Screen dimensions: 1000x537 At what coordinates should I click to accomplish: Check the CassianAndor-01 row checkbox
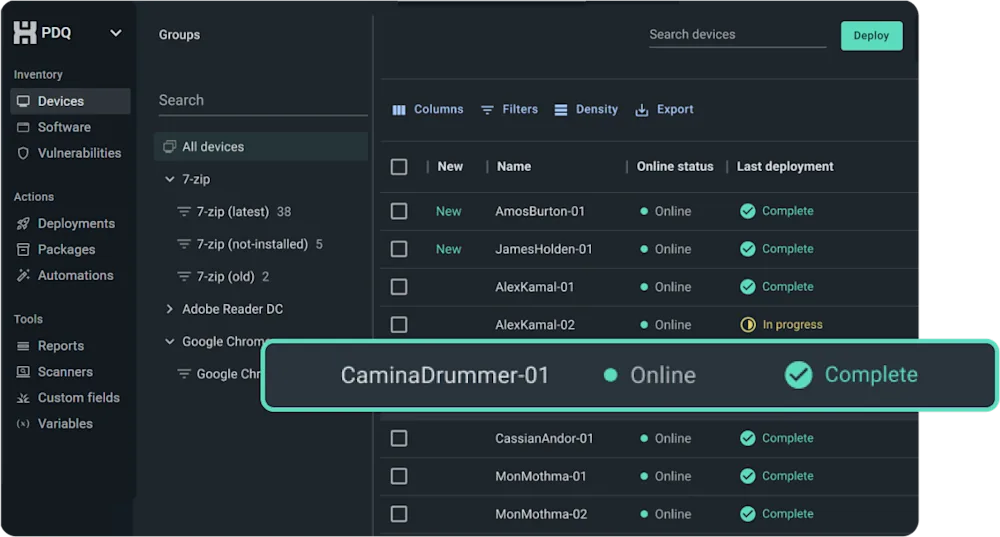click(x=399, y=438)
